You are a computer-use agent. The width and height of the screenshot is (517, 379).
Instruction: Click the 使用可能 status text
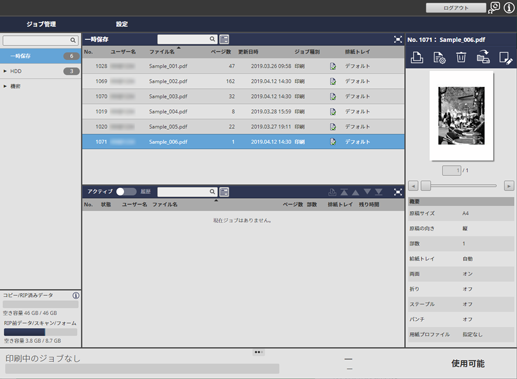pyautogui.click(x=468, y=364)
